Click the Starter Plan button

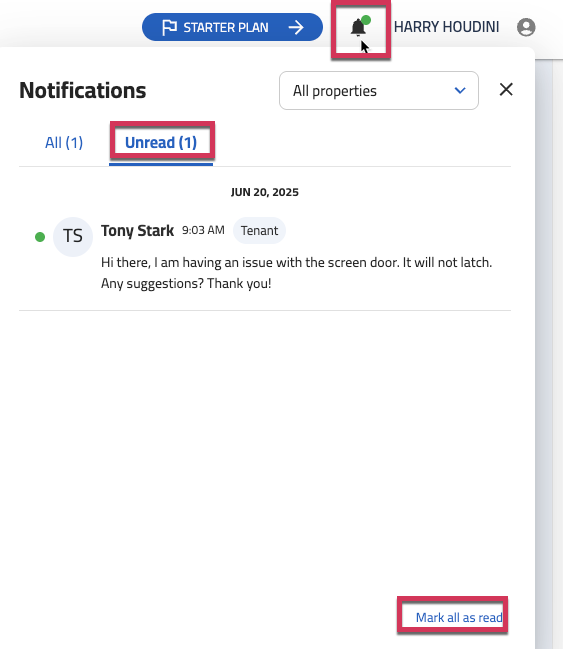[x=232, y=27]
